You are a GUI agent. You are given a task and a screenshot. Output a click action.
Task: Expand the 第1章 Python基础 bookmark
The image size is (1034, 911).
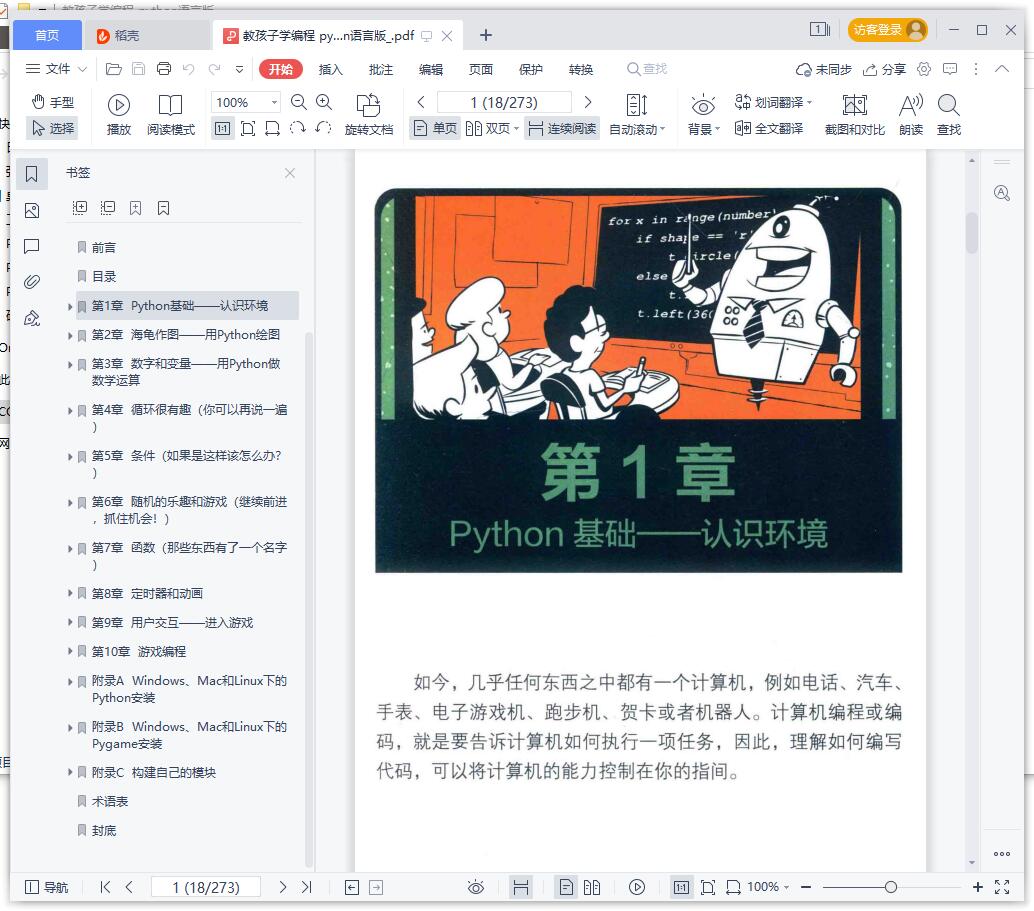[x=70, y=306]
